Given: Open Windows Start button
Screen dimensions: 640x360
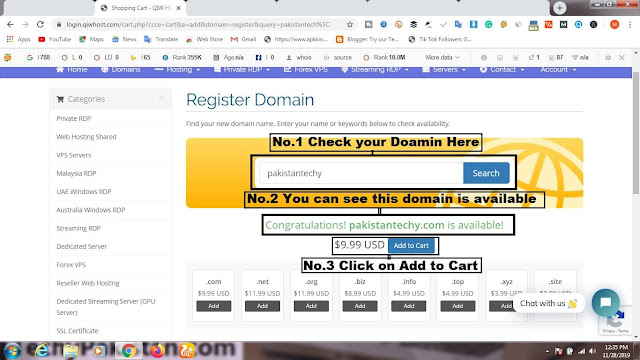Looking at the screenshot, I should (12, 351).
